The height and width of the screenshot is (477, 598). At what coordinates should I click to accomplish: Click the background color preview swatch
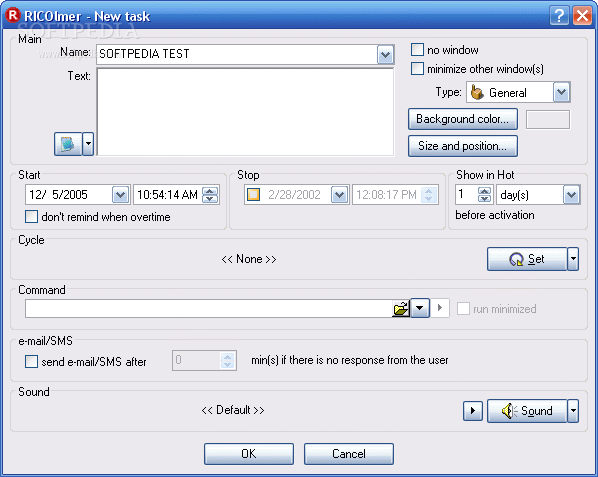coord(548,120)
